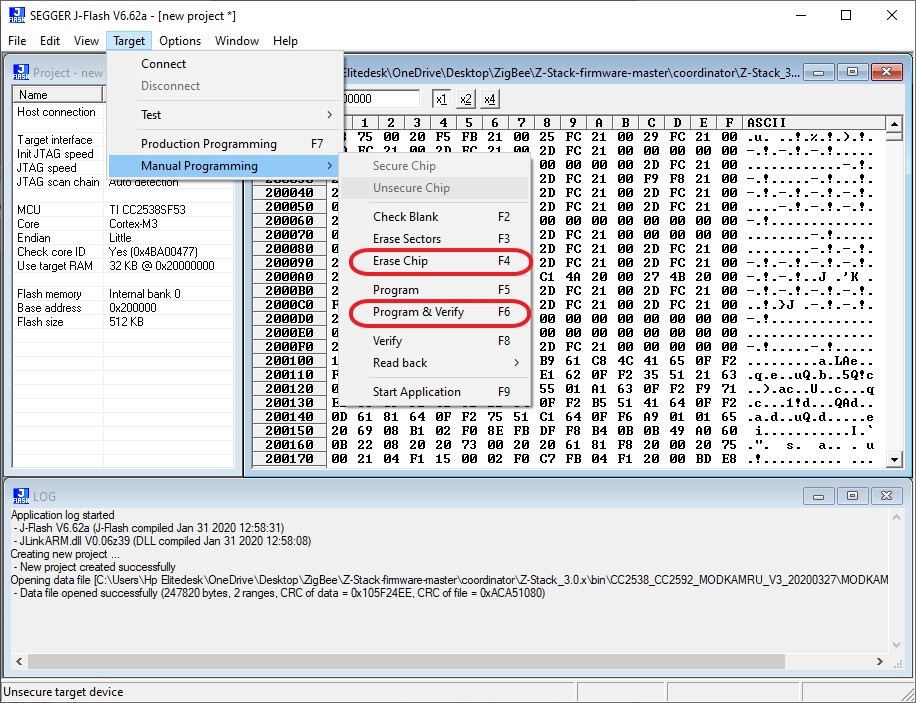The width and height of the screenshot is (916, 703).
Task: Choose Check Blank in submenu
Action: (x=435, y=217)
